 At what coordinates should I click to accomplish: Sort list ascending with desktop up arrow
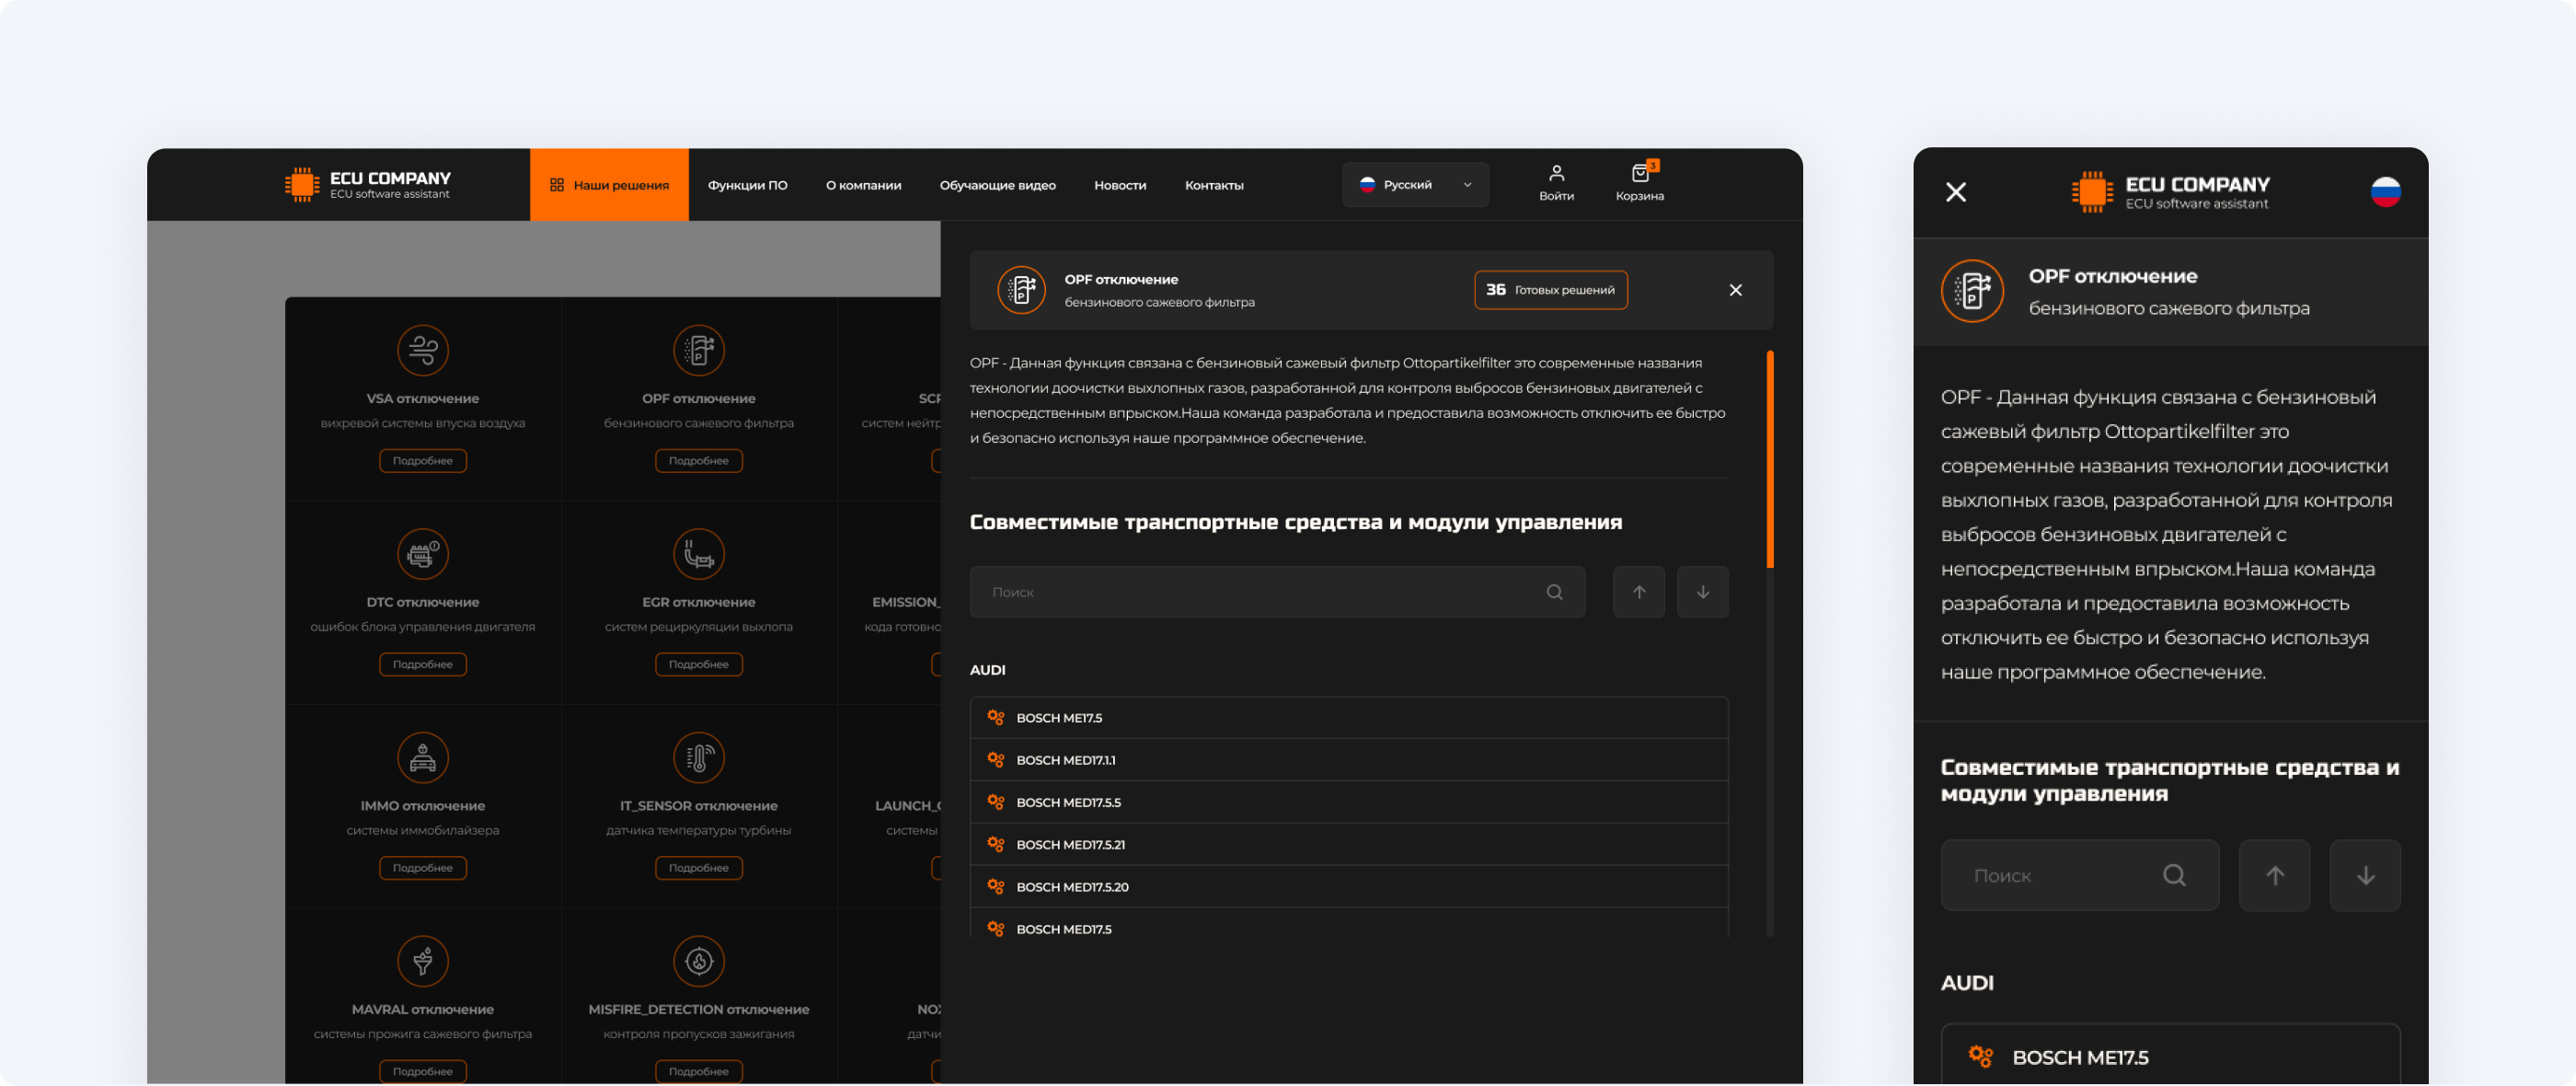[x=1638, y=592]
